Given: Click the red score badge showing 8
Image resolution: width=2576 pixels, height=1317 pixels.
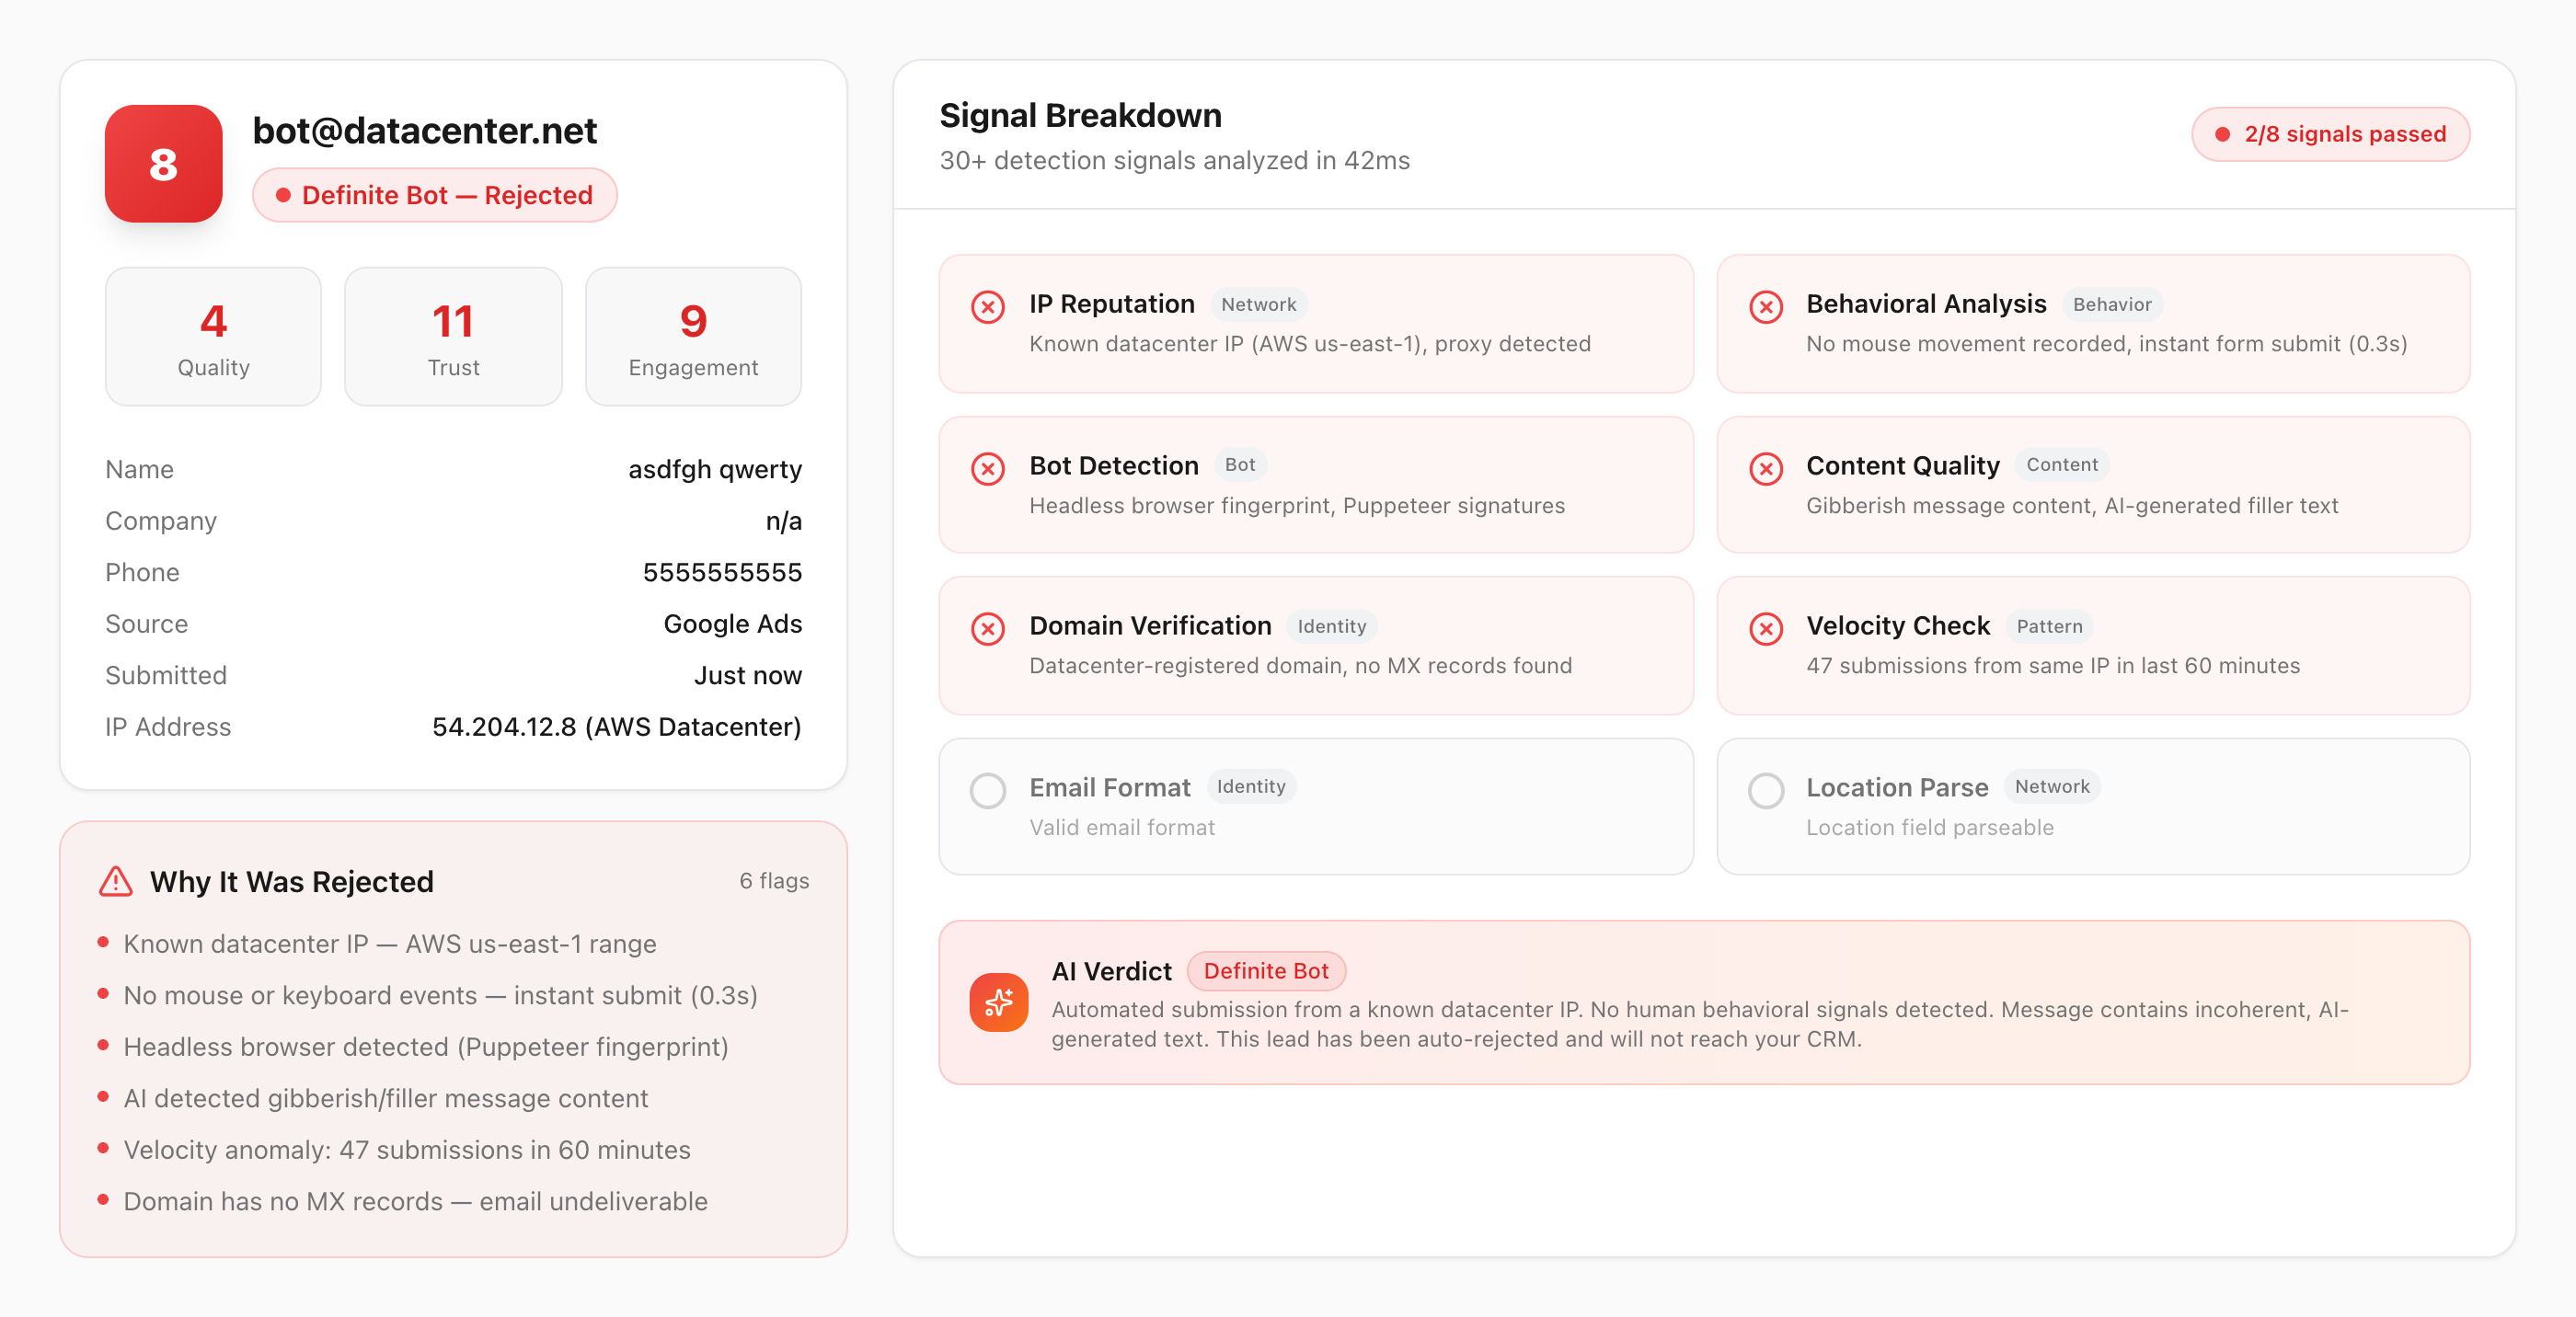Looking at the screenshot, I should coord(163,164).
